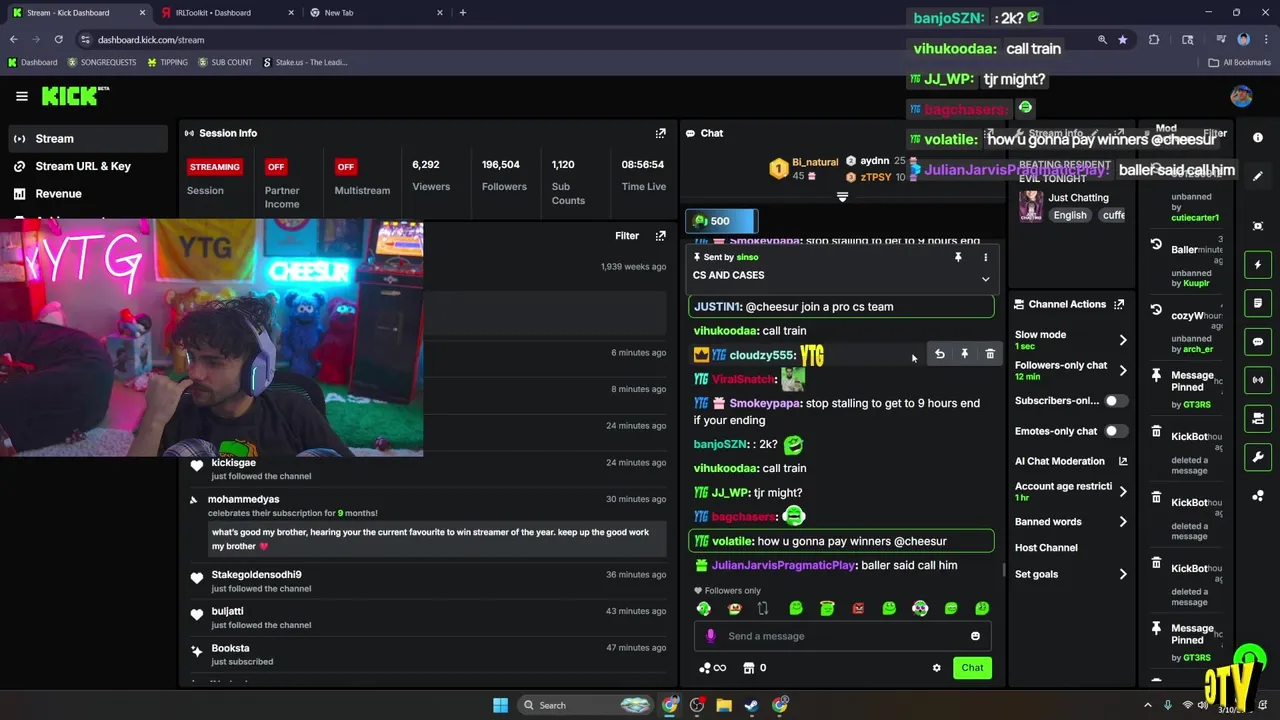This screenshot has width=1280, height=720.
Task: Click the lightning bolt icon in right sidebar
Action: 1258,265
